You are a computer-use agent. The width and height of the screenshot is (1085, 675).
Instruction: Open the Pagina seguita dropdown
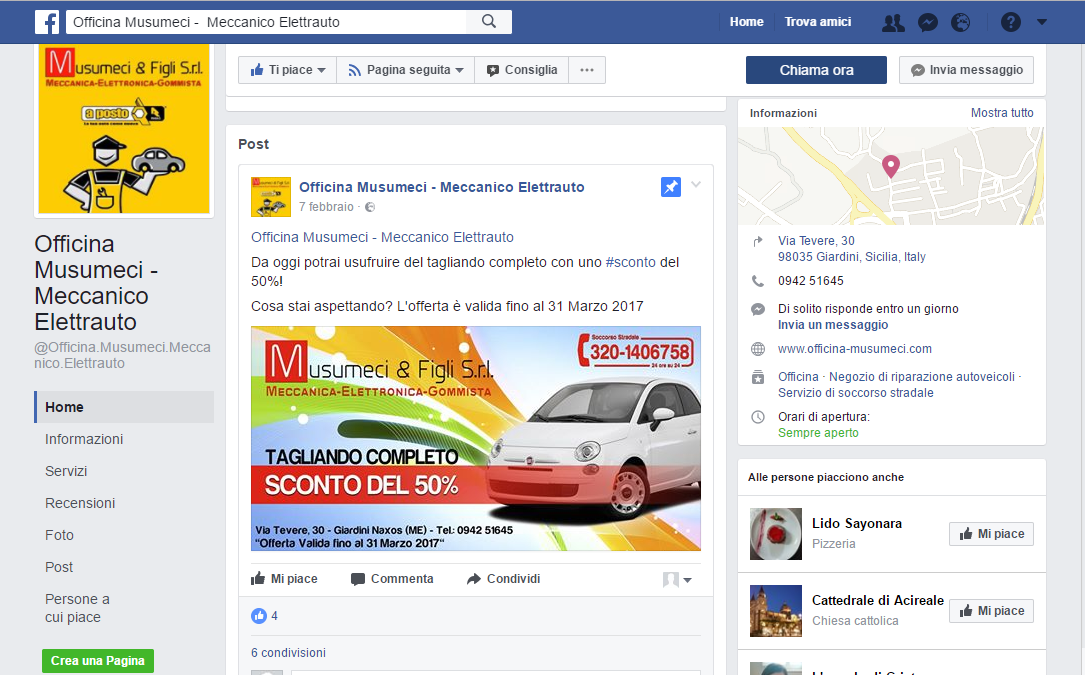click(405, 70)
